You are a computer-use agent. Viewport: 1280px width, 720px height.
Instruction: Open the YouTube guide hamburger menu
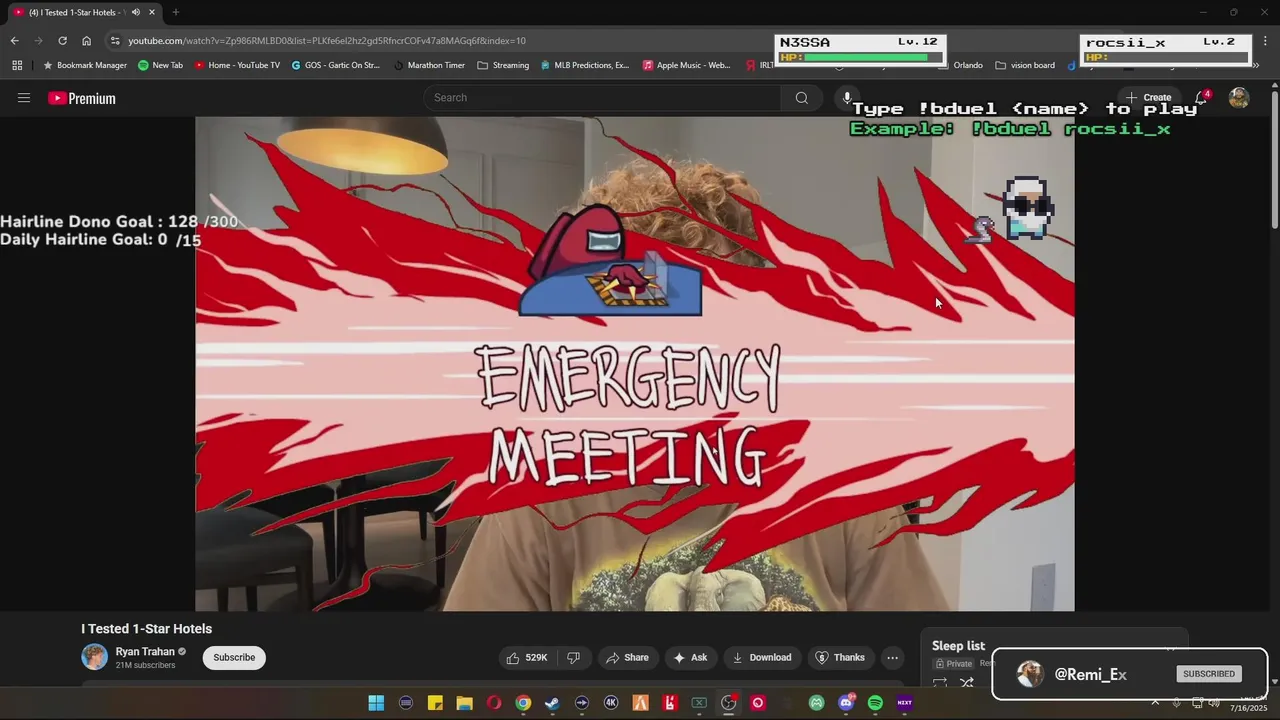point(24,98)
